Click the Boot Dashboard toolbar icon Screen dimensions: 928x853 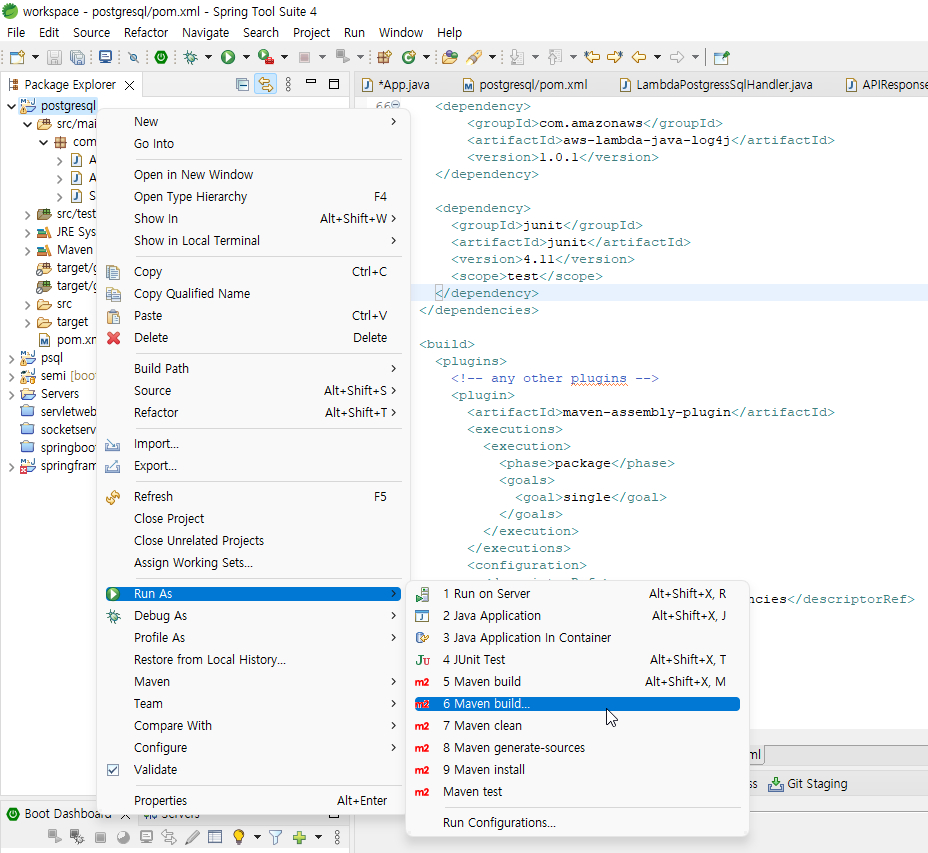point(161,58)
